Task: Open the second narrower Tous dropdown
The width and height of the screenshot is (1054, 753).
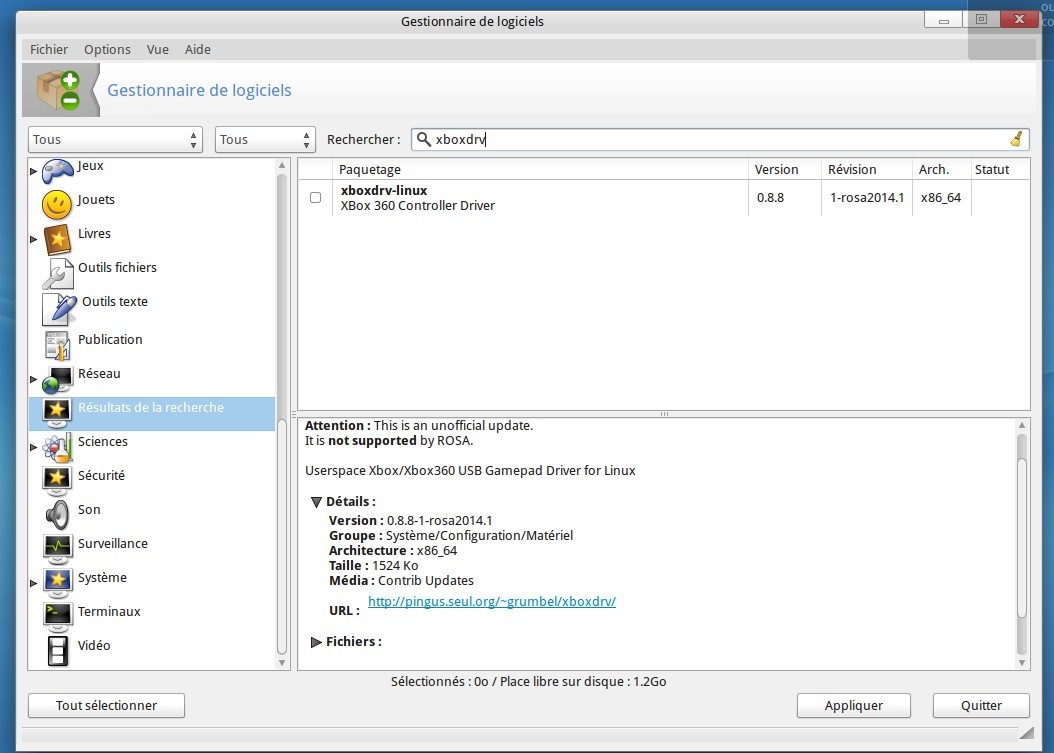Action: tap(265, 140)
